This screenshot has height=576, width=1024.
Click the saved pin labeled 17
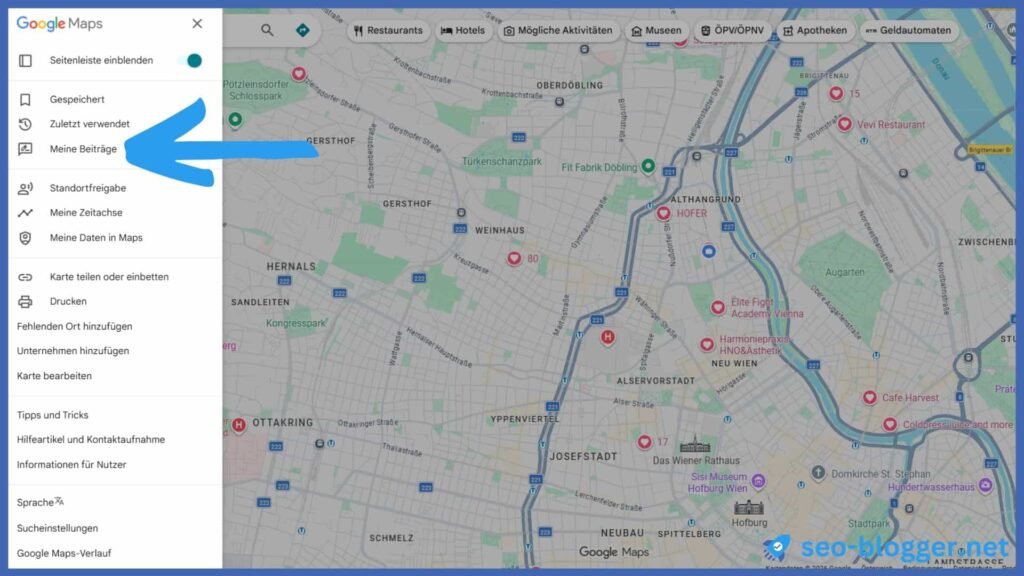pyautogui.click(x=645, y=442)
